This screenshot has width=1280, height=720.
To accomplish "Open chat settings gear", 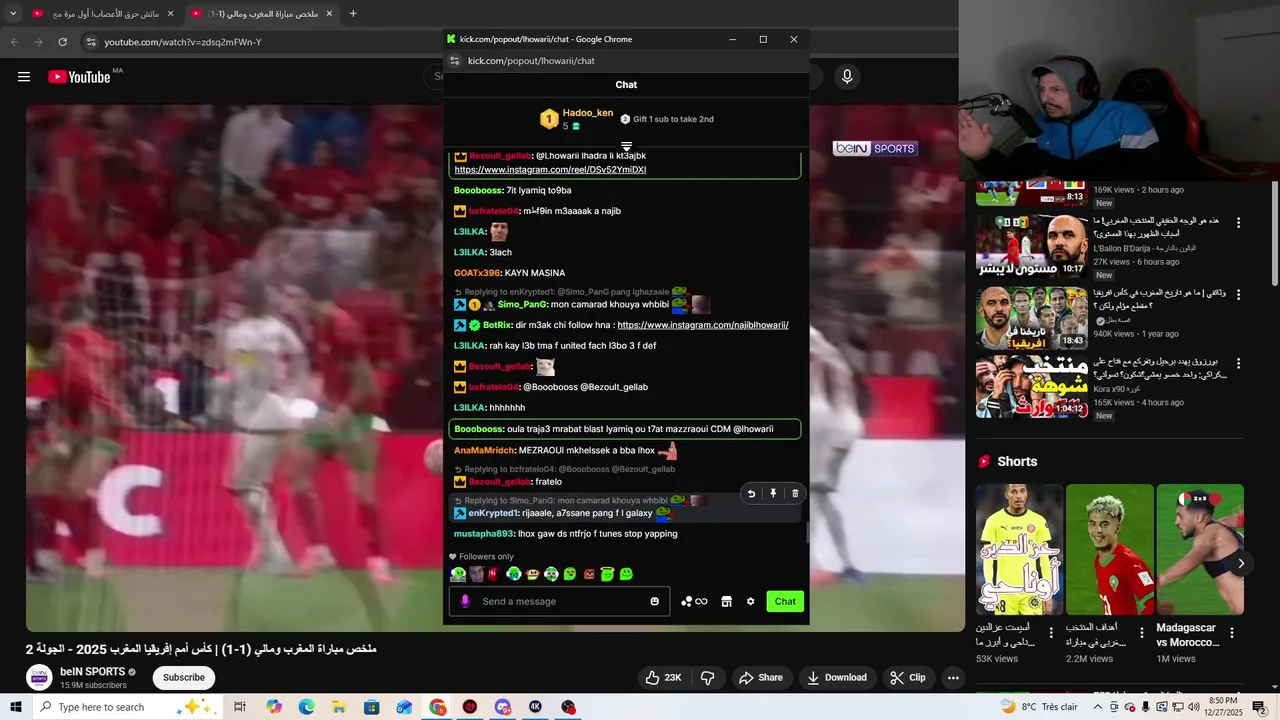I will pos(751,601).
